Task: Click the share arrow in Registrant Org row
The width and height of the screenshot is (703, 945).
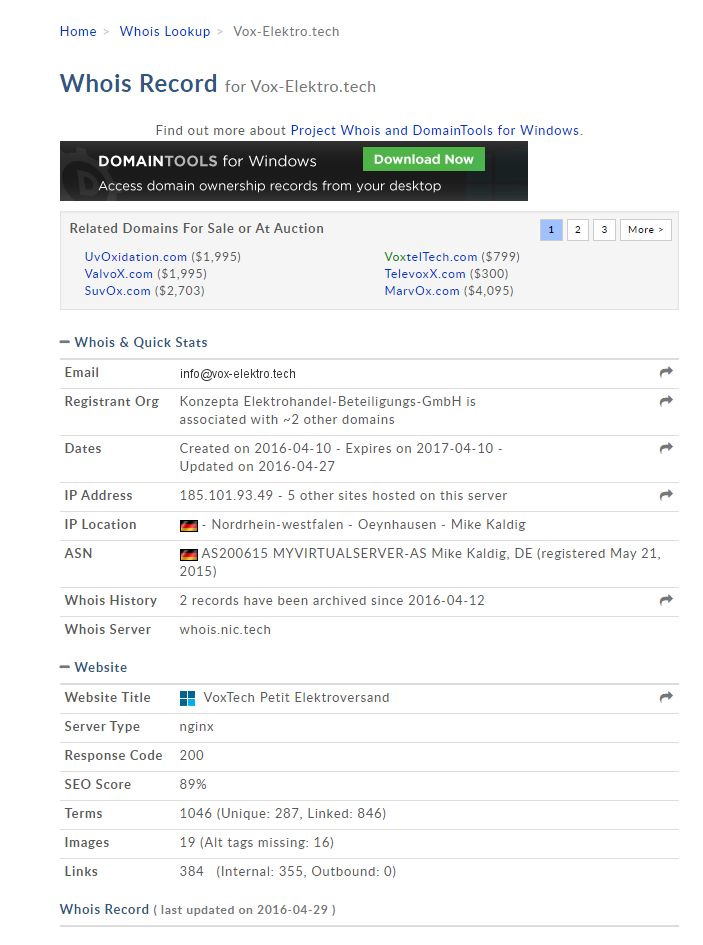Action: pyautogui.click(x=666, y=401)
